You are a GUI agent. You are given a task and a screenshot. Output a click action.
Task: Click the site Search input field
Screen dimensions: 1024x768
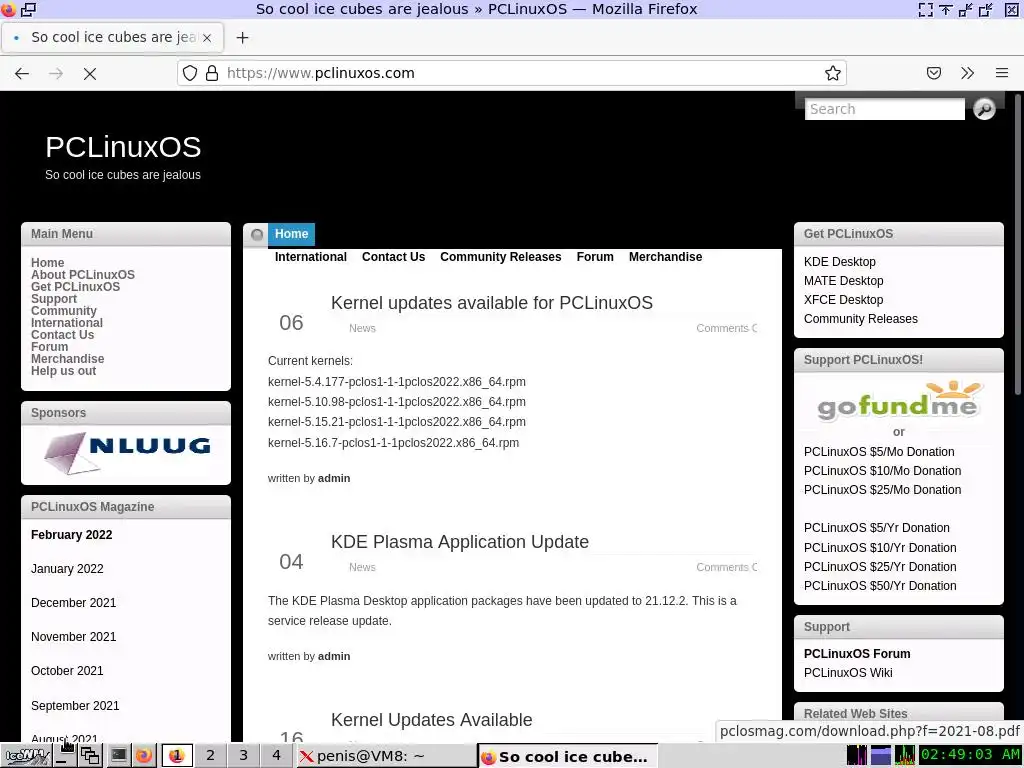884,109
